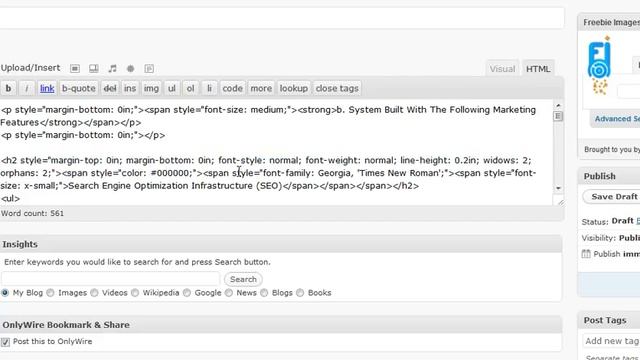Click the add audio music note icon

[112, 69]
